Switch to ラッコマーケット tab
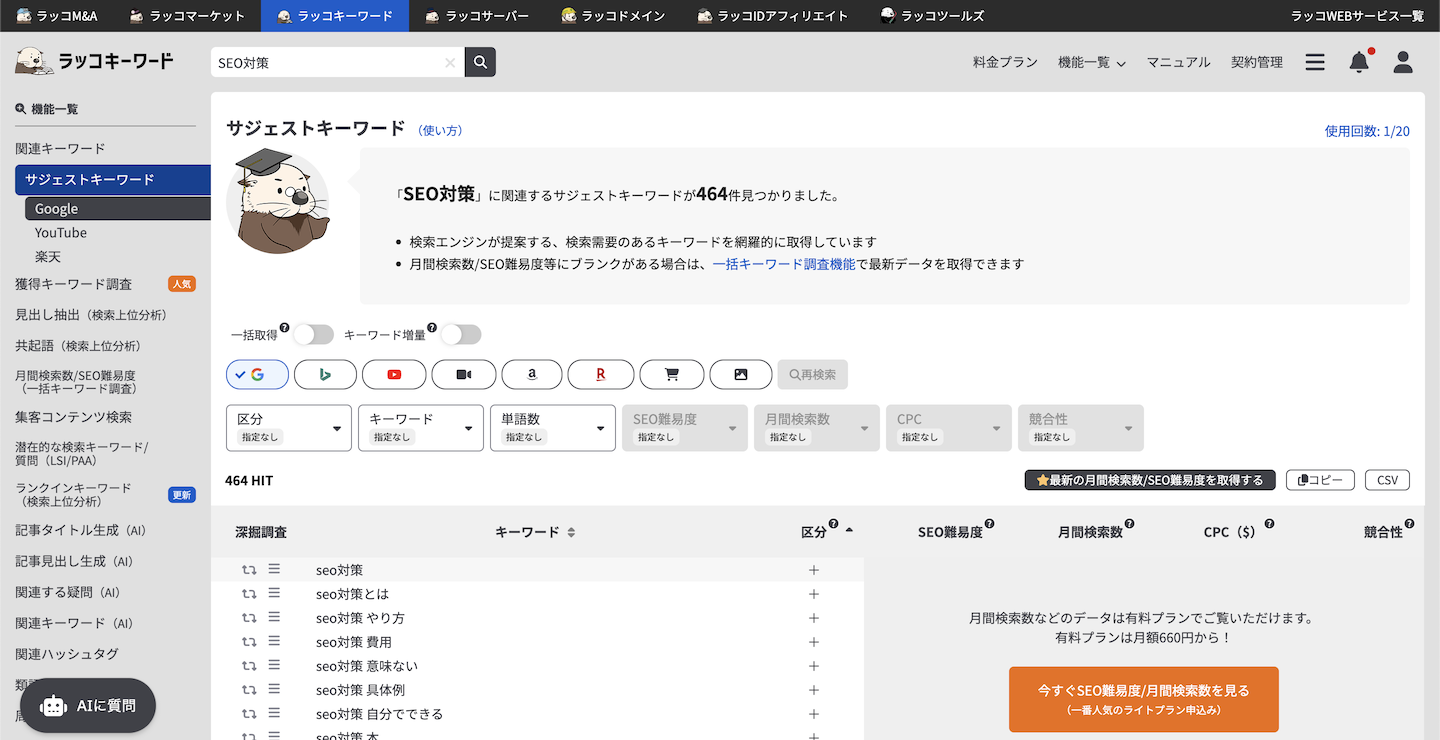This screenshot has width=1440, height=740. (x=188, y=16)
